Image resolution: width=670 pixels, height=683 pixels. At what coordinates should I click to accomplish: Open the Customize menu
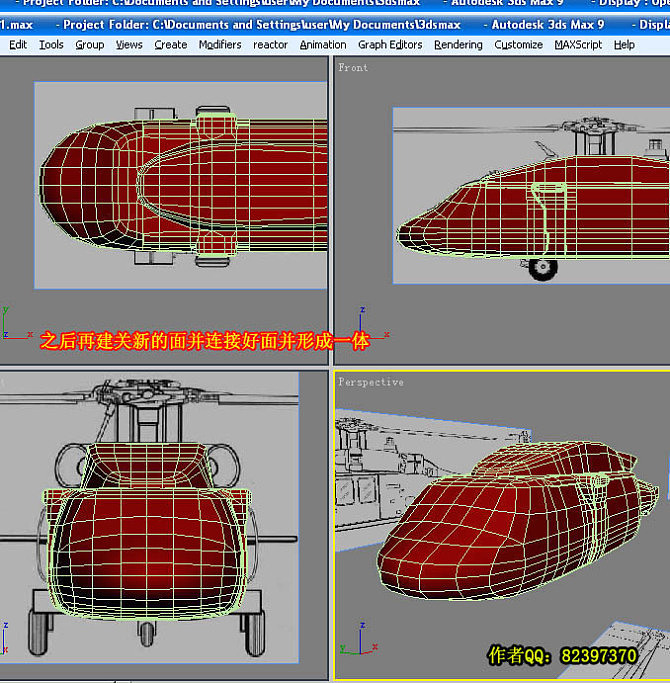point(518,45)
